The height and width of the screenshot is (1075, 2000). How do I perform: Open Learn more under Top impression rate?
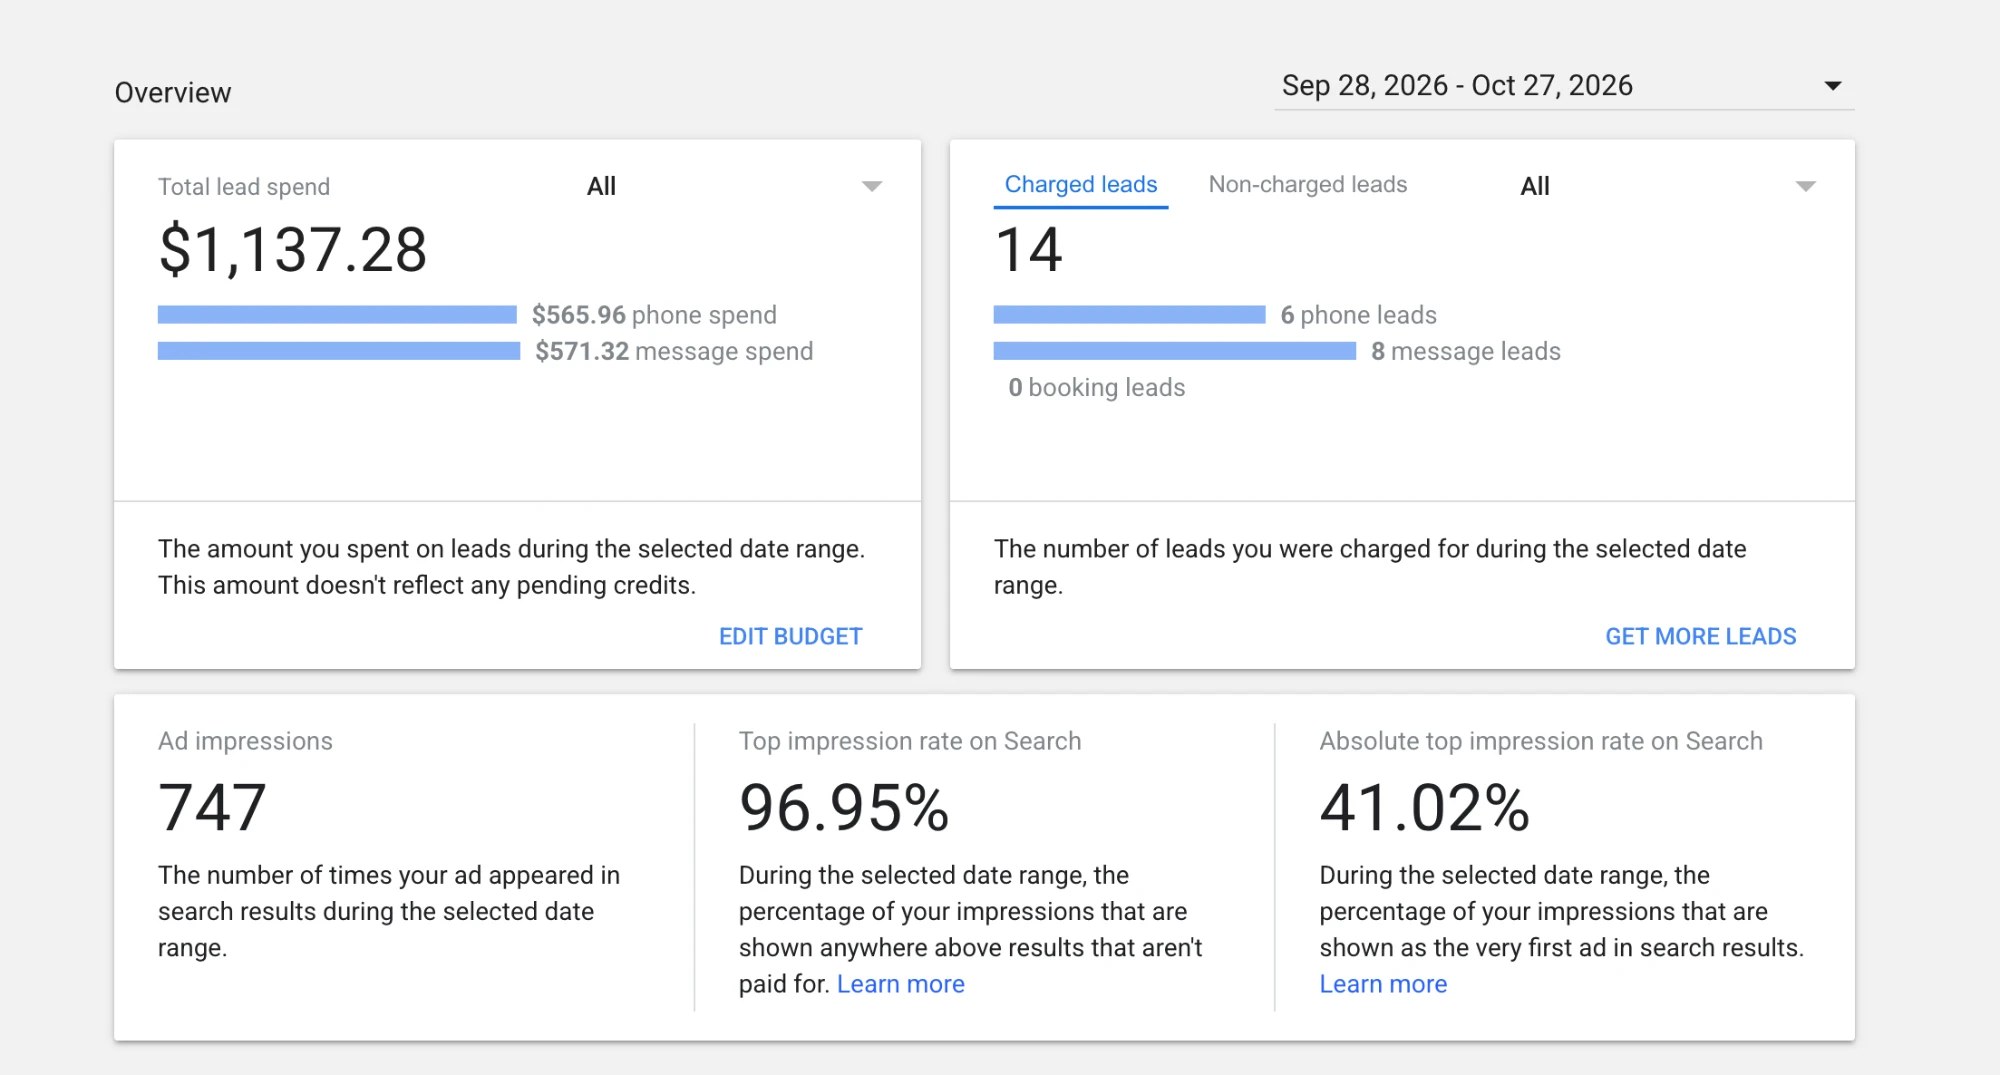point(901,984)
